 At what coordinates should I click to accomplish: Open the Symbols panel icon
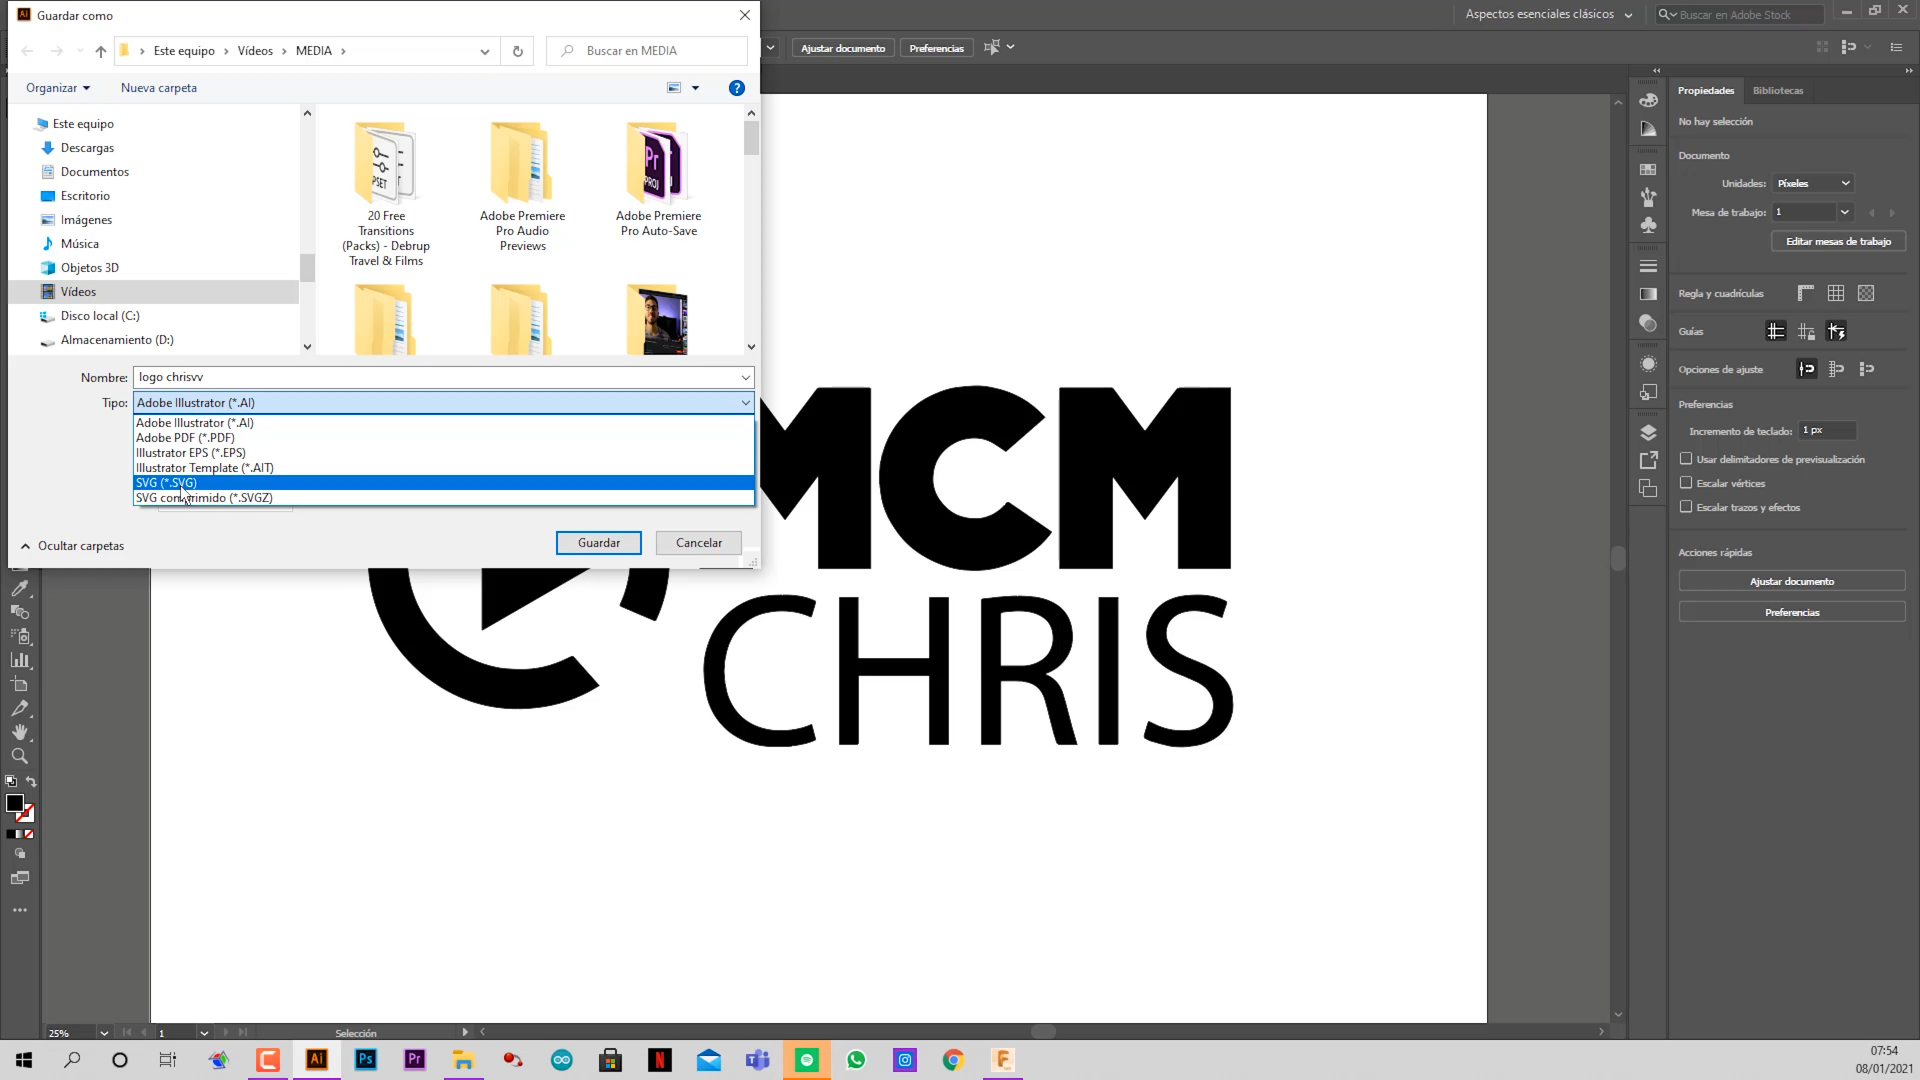[1648, 225]
